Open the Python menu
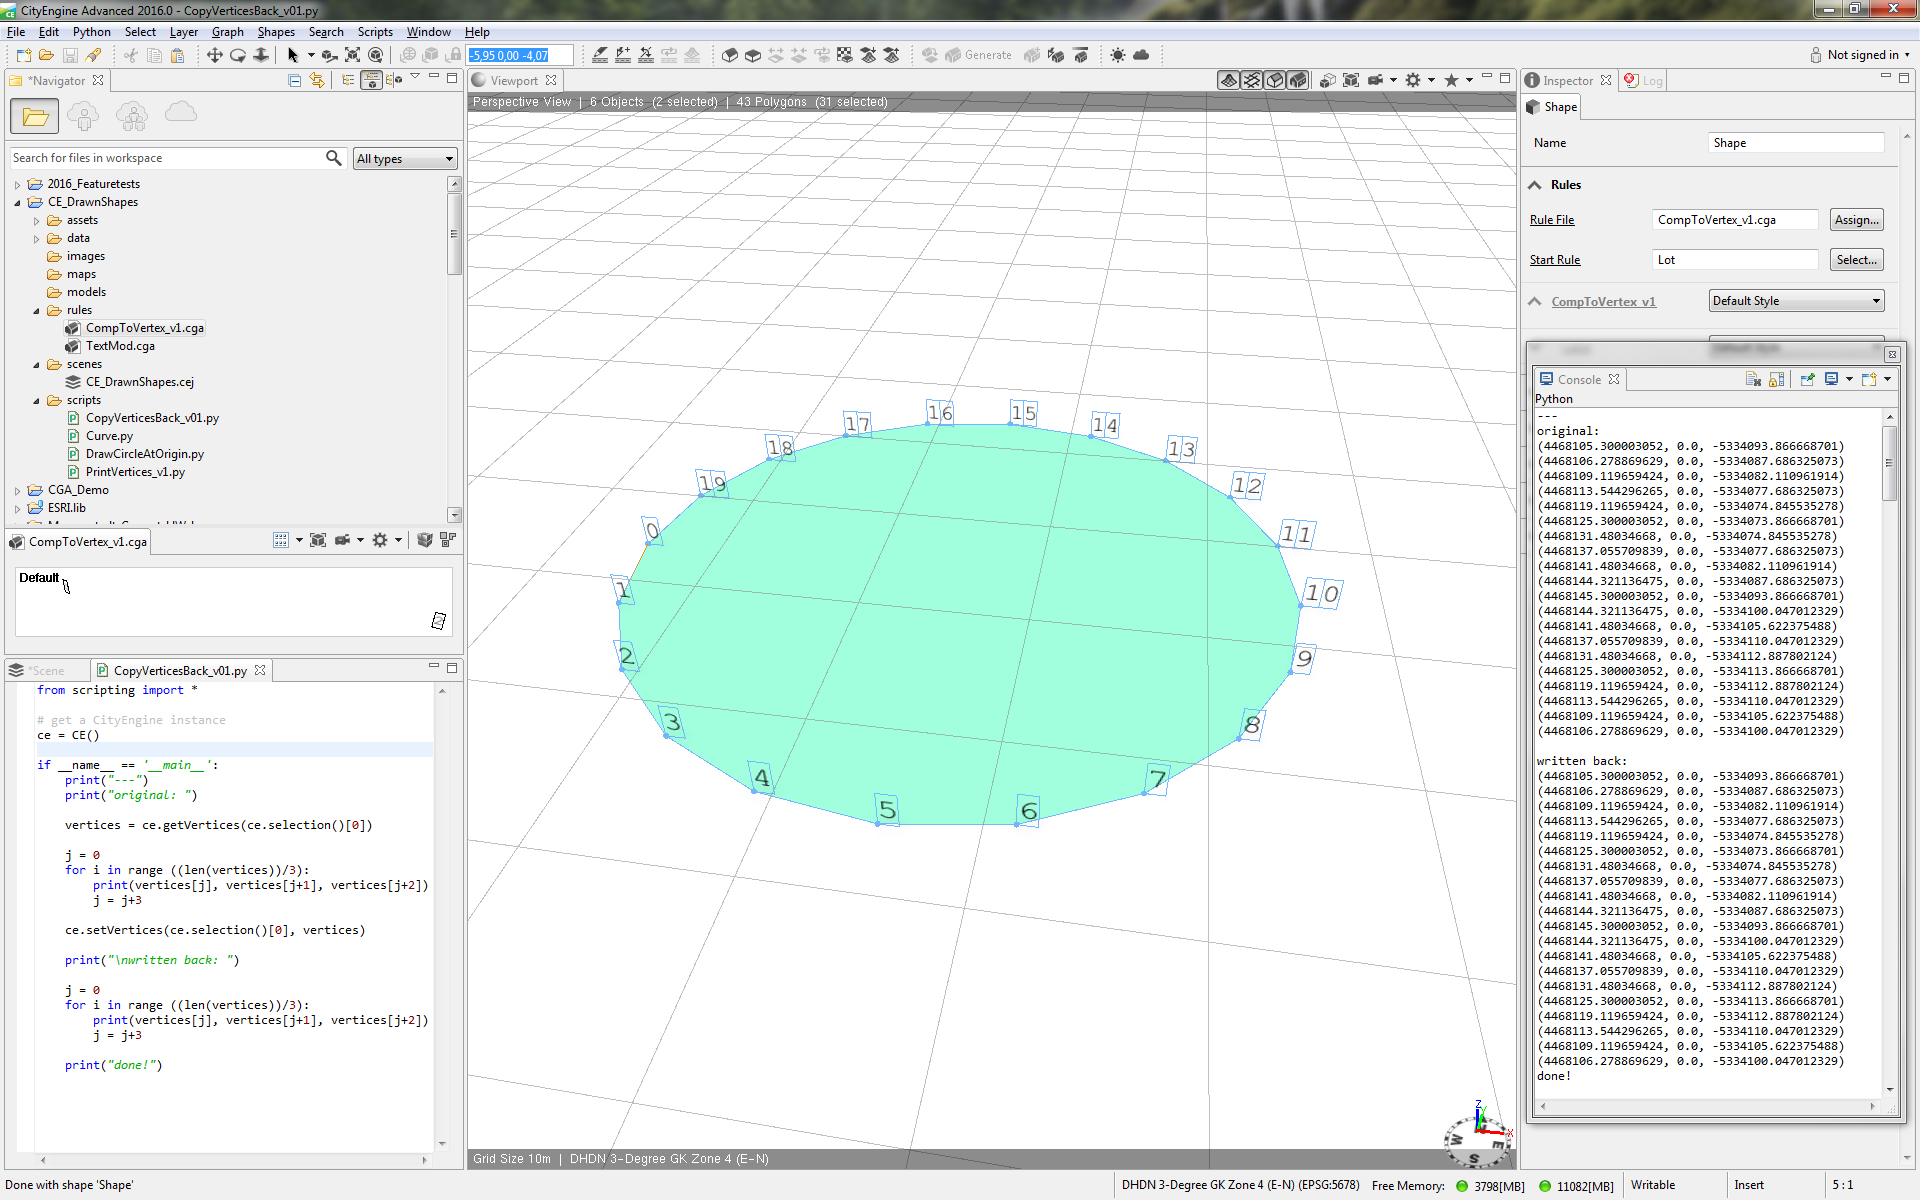 (x=91, y=32)
